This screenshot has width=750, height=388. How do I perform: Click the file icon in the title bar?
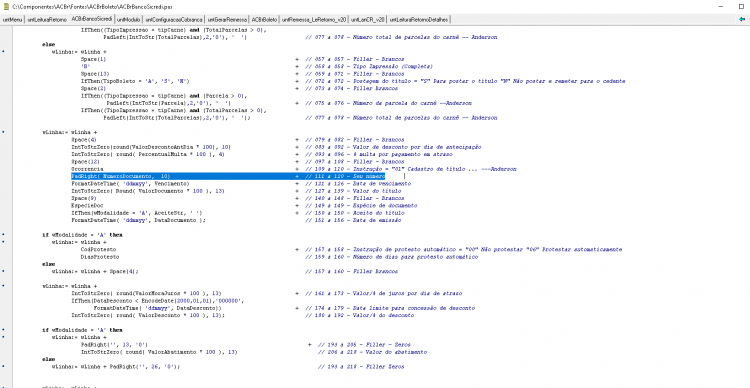pyautogui.click(x=5, y=7)
